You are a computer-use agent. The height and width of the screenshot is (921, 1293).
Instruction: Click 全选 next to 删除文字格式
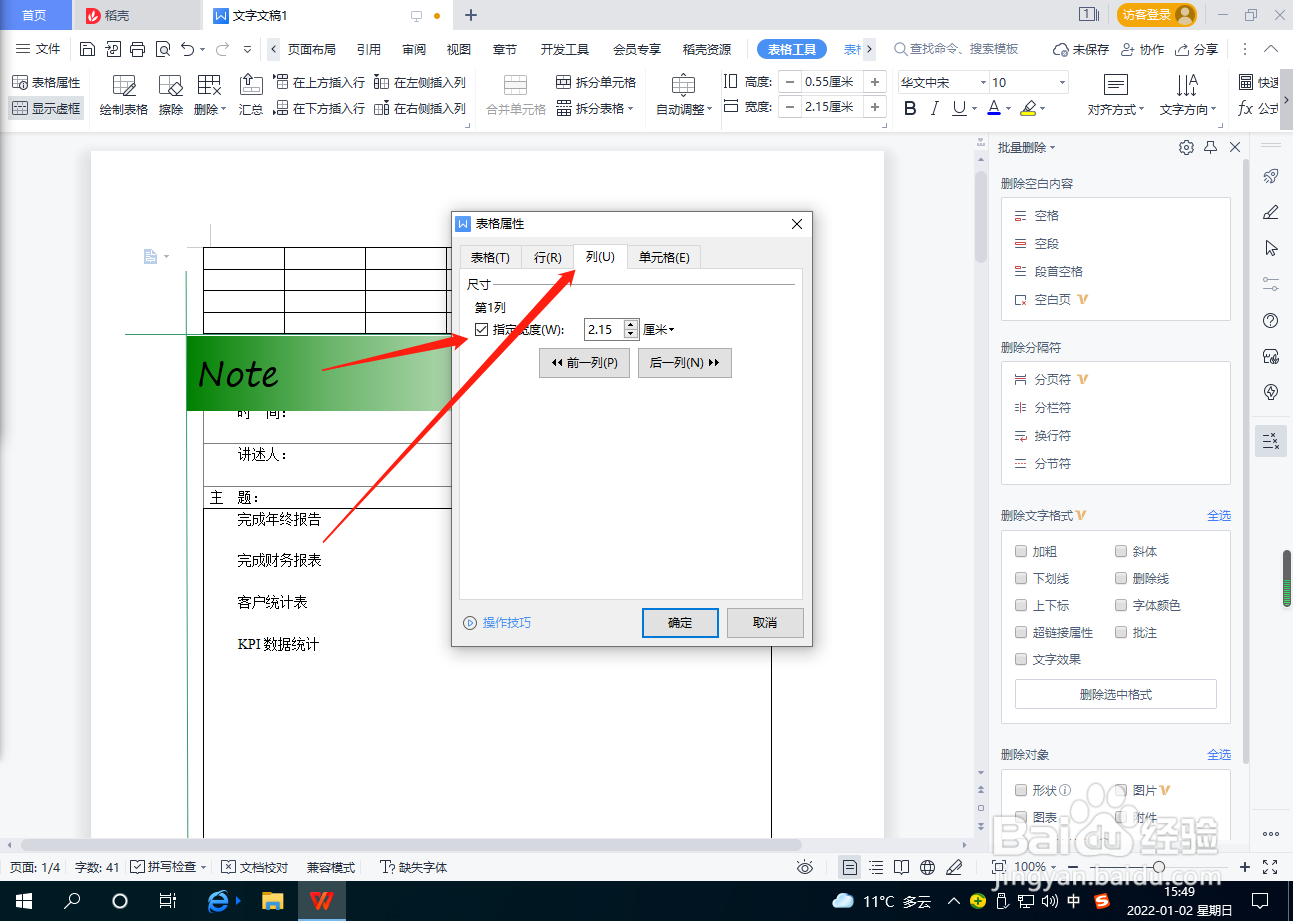(x=1219, y=515)
